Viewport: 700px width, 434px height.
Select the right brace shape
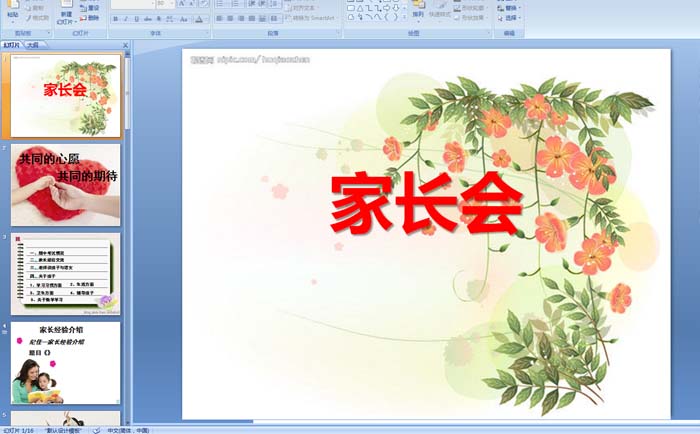pos(396,17)
